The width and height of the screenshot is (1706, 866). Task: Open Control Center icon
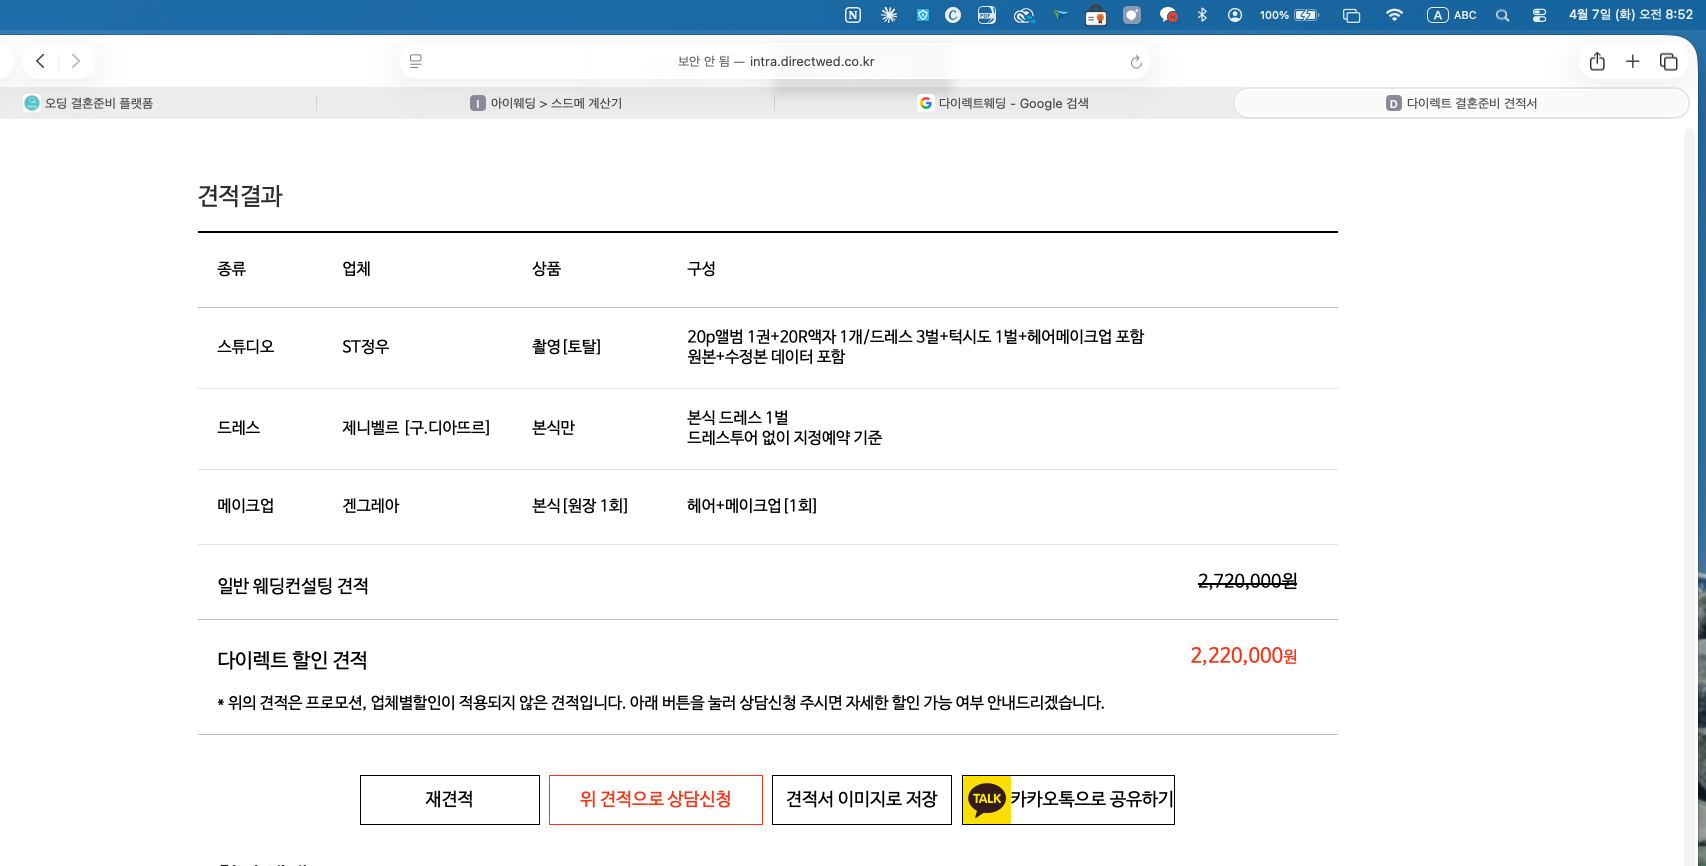(1539, 15)
